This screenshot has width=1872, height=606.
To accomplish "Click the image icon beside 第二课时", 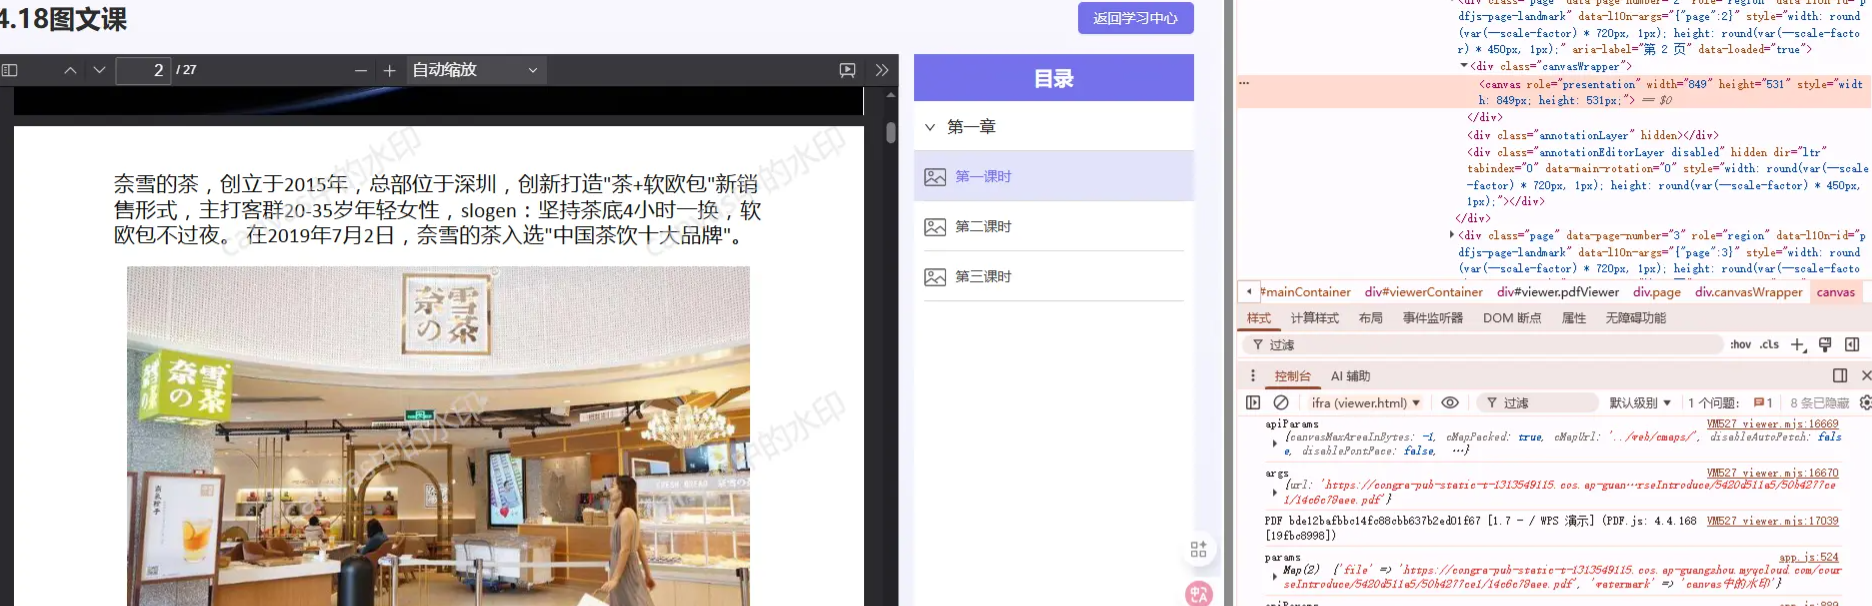I will 935,227.
